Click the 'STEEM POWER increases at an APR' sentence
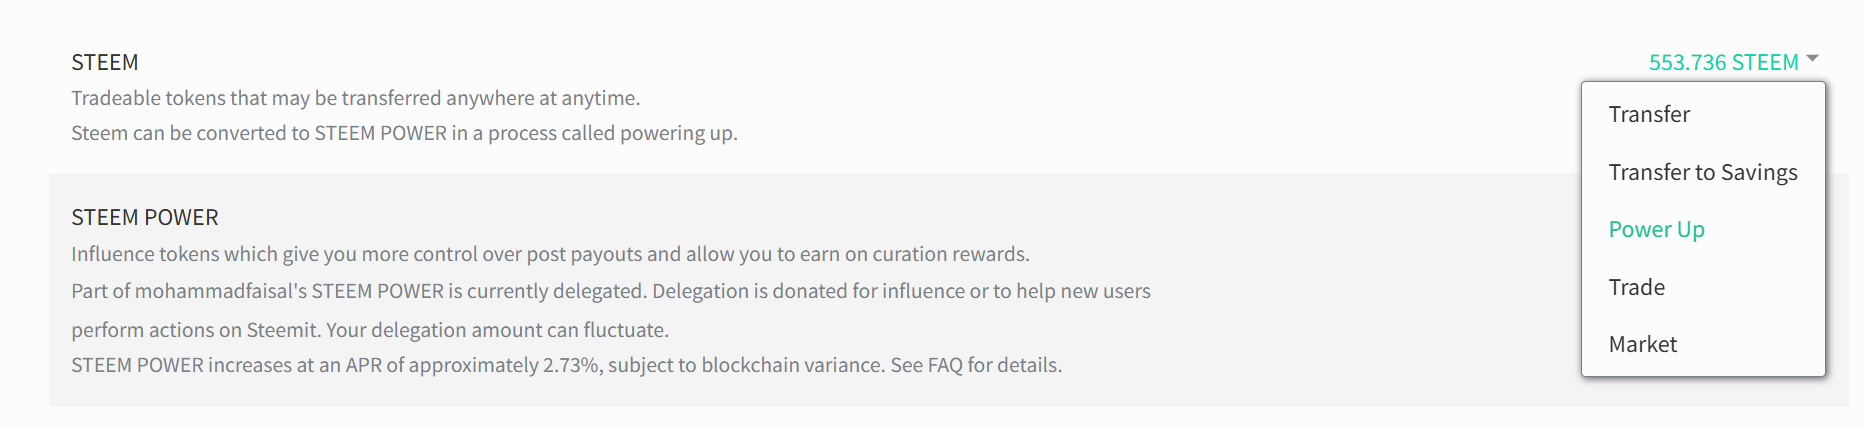This screenshot has height=428, width=1865. click(x=566, y=365)
